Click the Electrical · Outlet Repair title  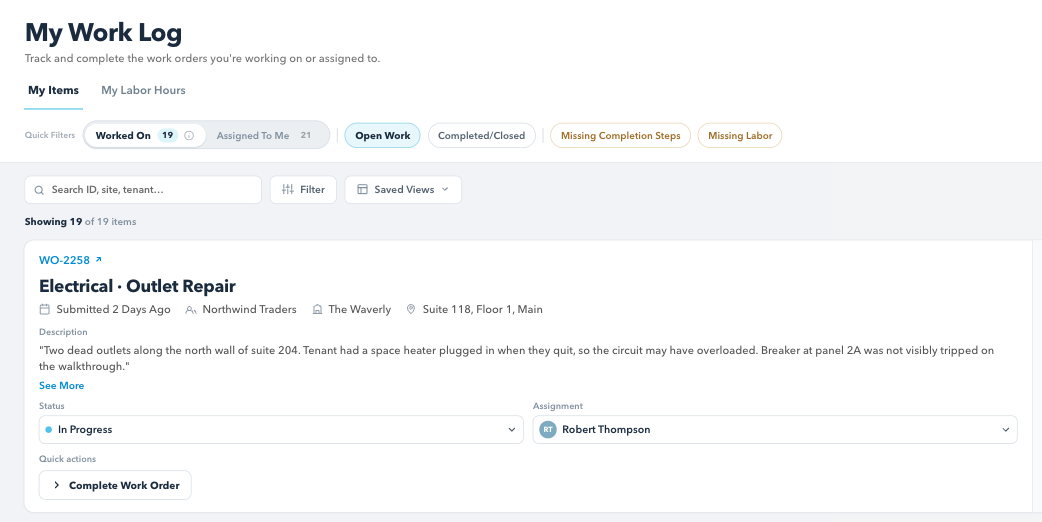(138, 286)
